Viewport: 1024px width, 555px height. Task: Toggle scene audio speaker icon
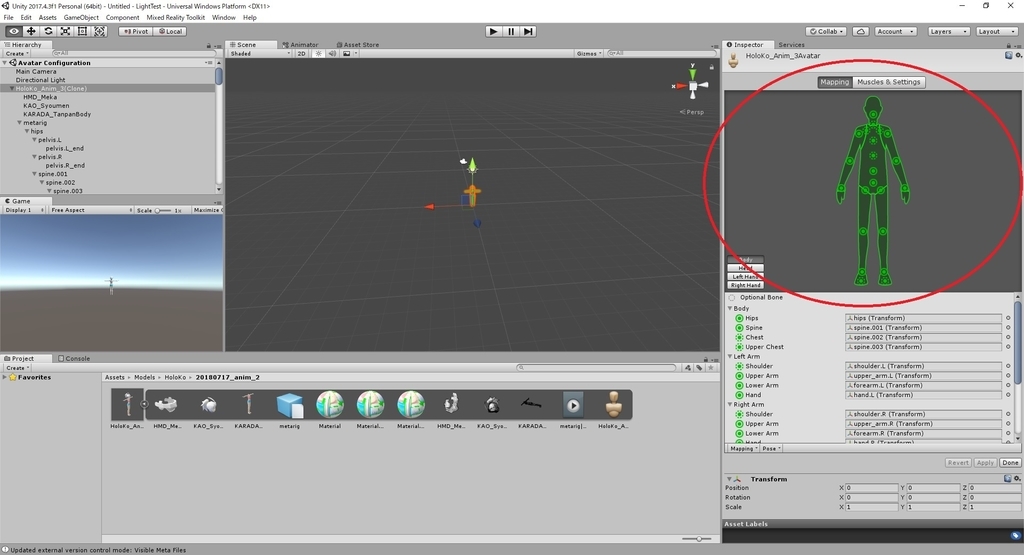[x=332, y=54]
